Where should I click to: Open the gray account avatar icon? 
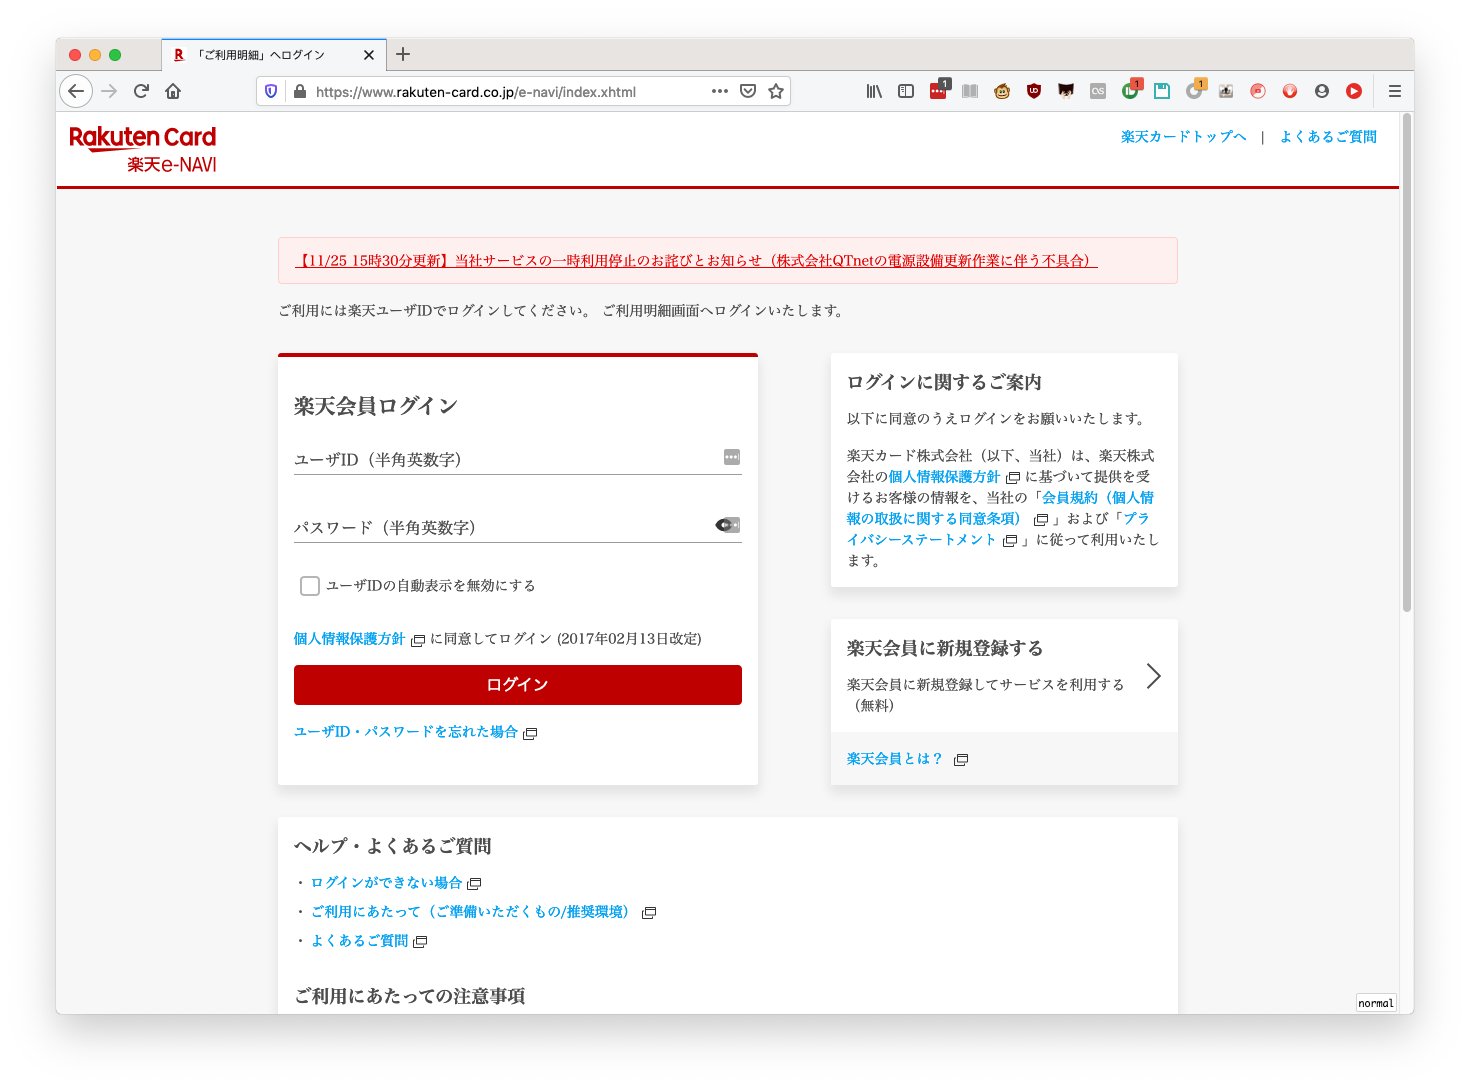[1322, 91]
